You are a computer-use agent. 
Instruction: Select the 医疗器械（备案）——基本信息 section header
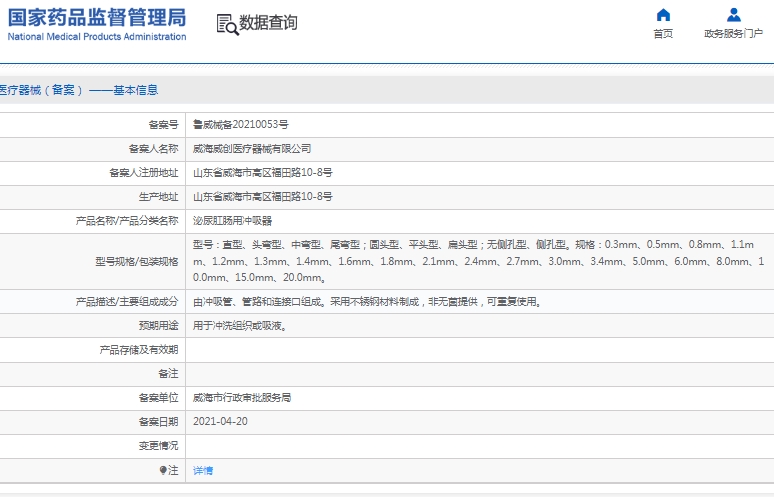coord(78,90)
